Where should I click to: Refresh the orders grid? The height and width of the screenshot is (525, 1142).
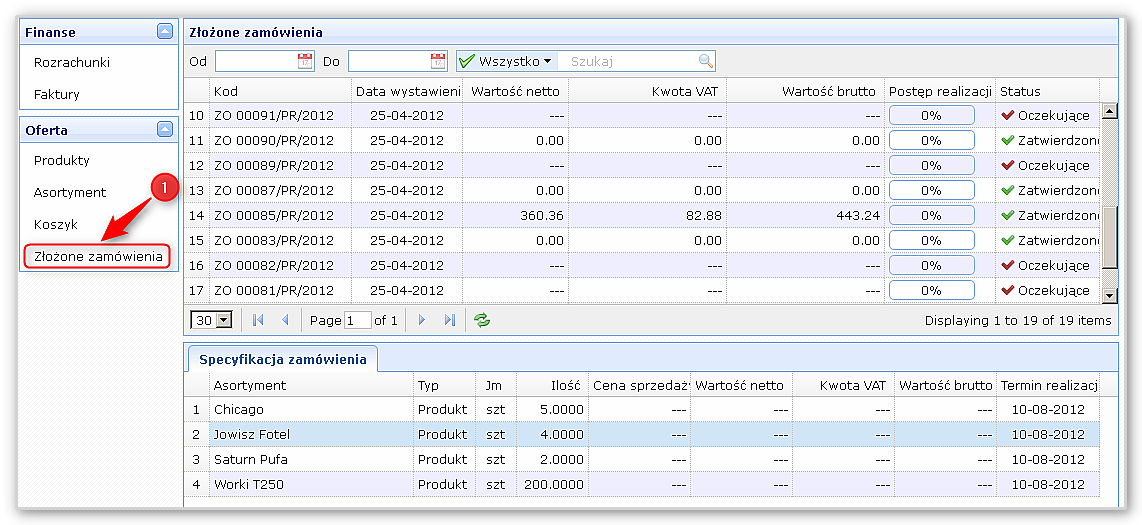(482, 321)
